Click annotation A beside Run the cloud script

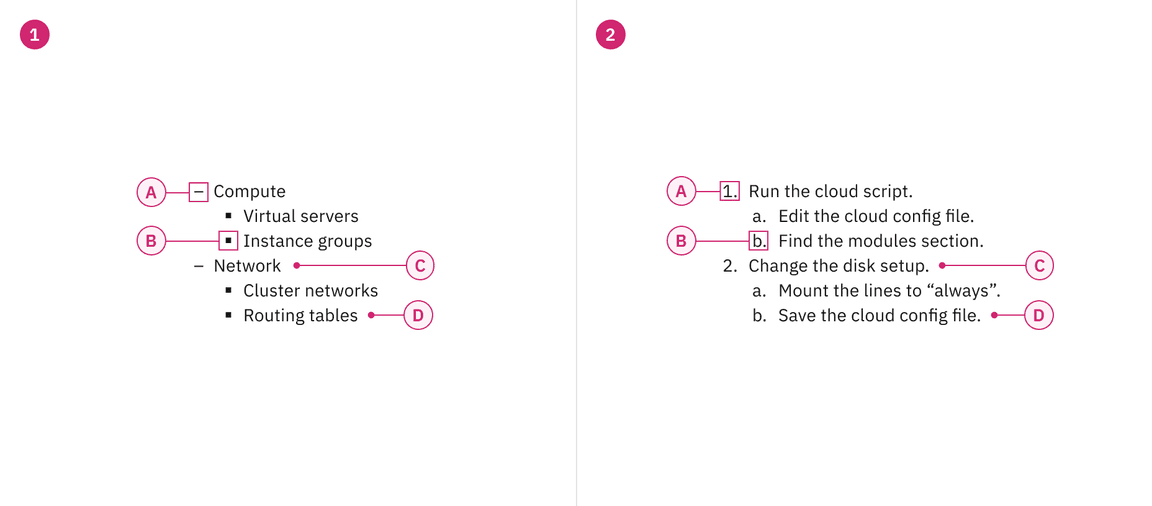(681, 191)
